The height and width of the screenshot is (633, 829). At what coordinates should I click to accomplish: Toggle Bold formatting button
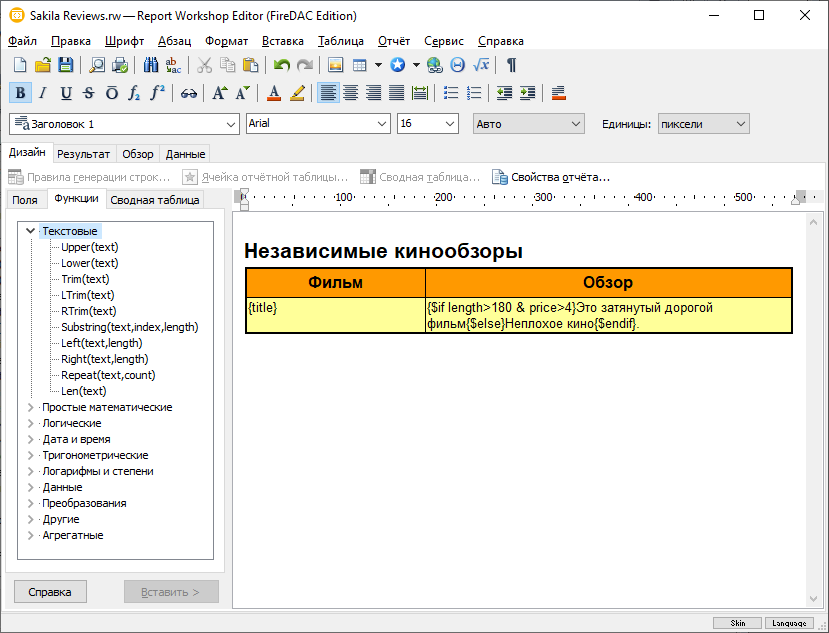point(20,93)
